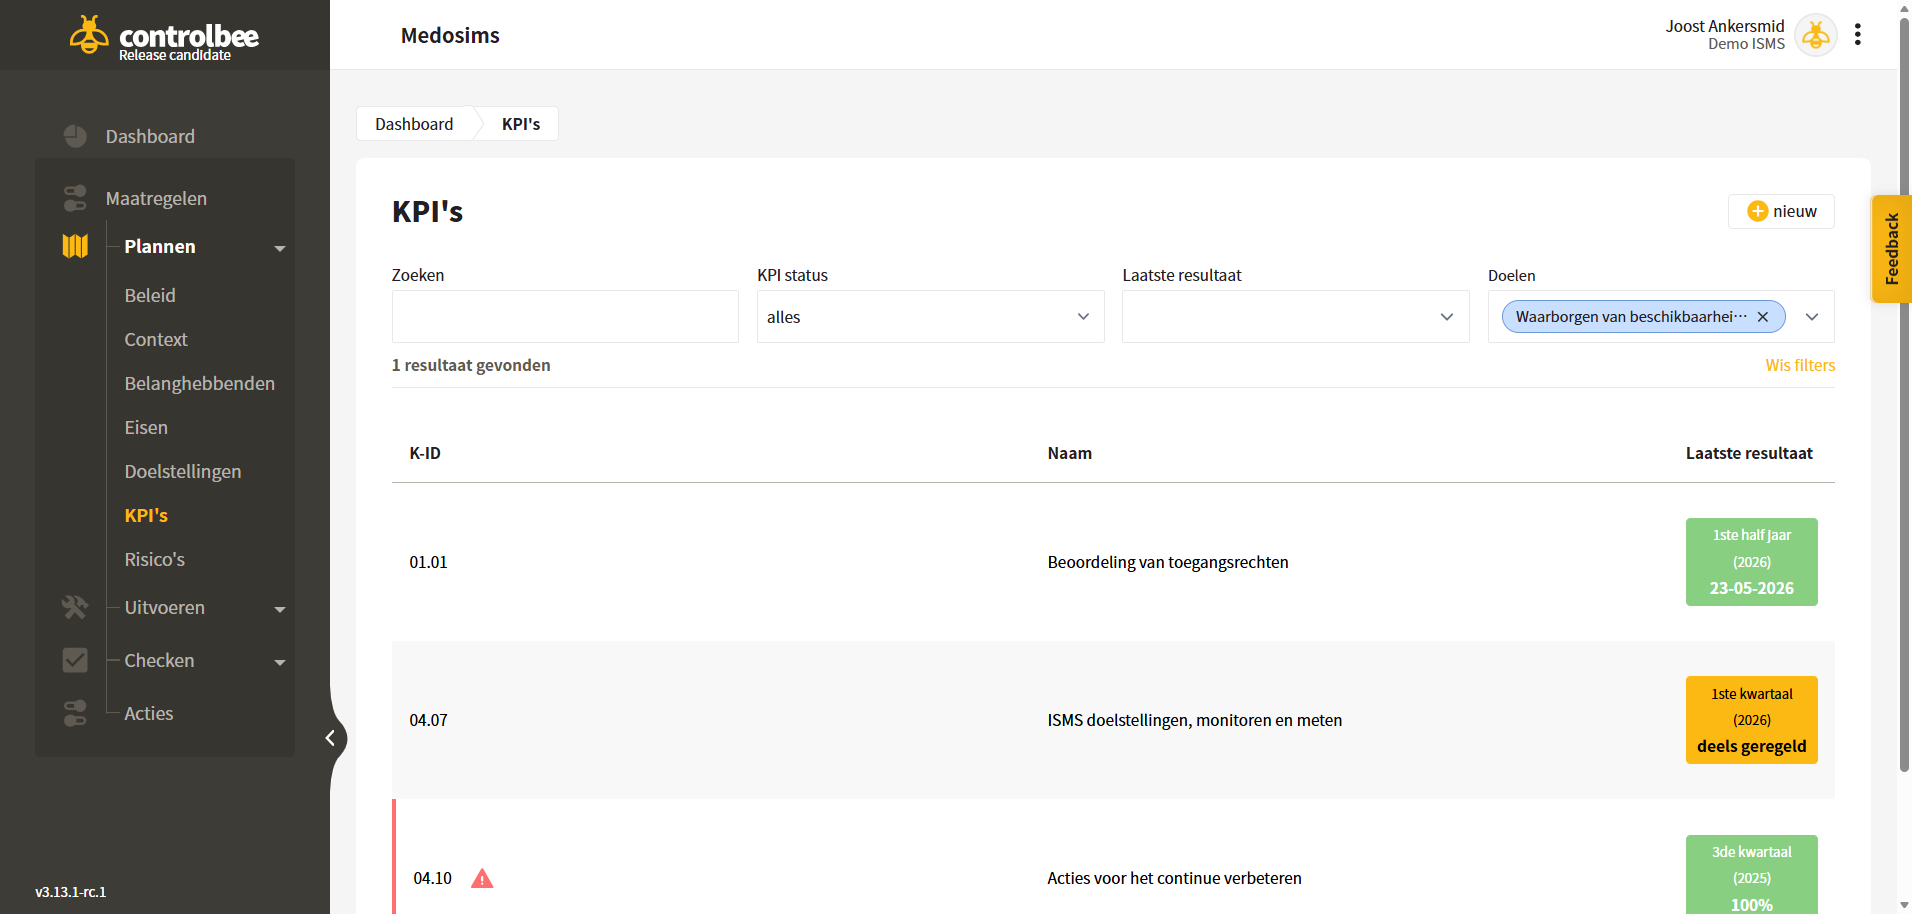Click the nieuw button
The width and height of the screenshot is (1912, 914).
click(x=1781, y=211)
